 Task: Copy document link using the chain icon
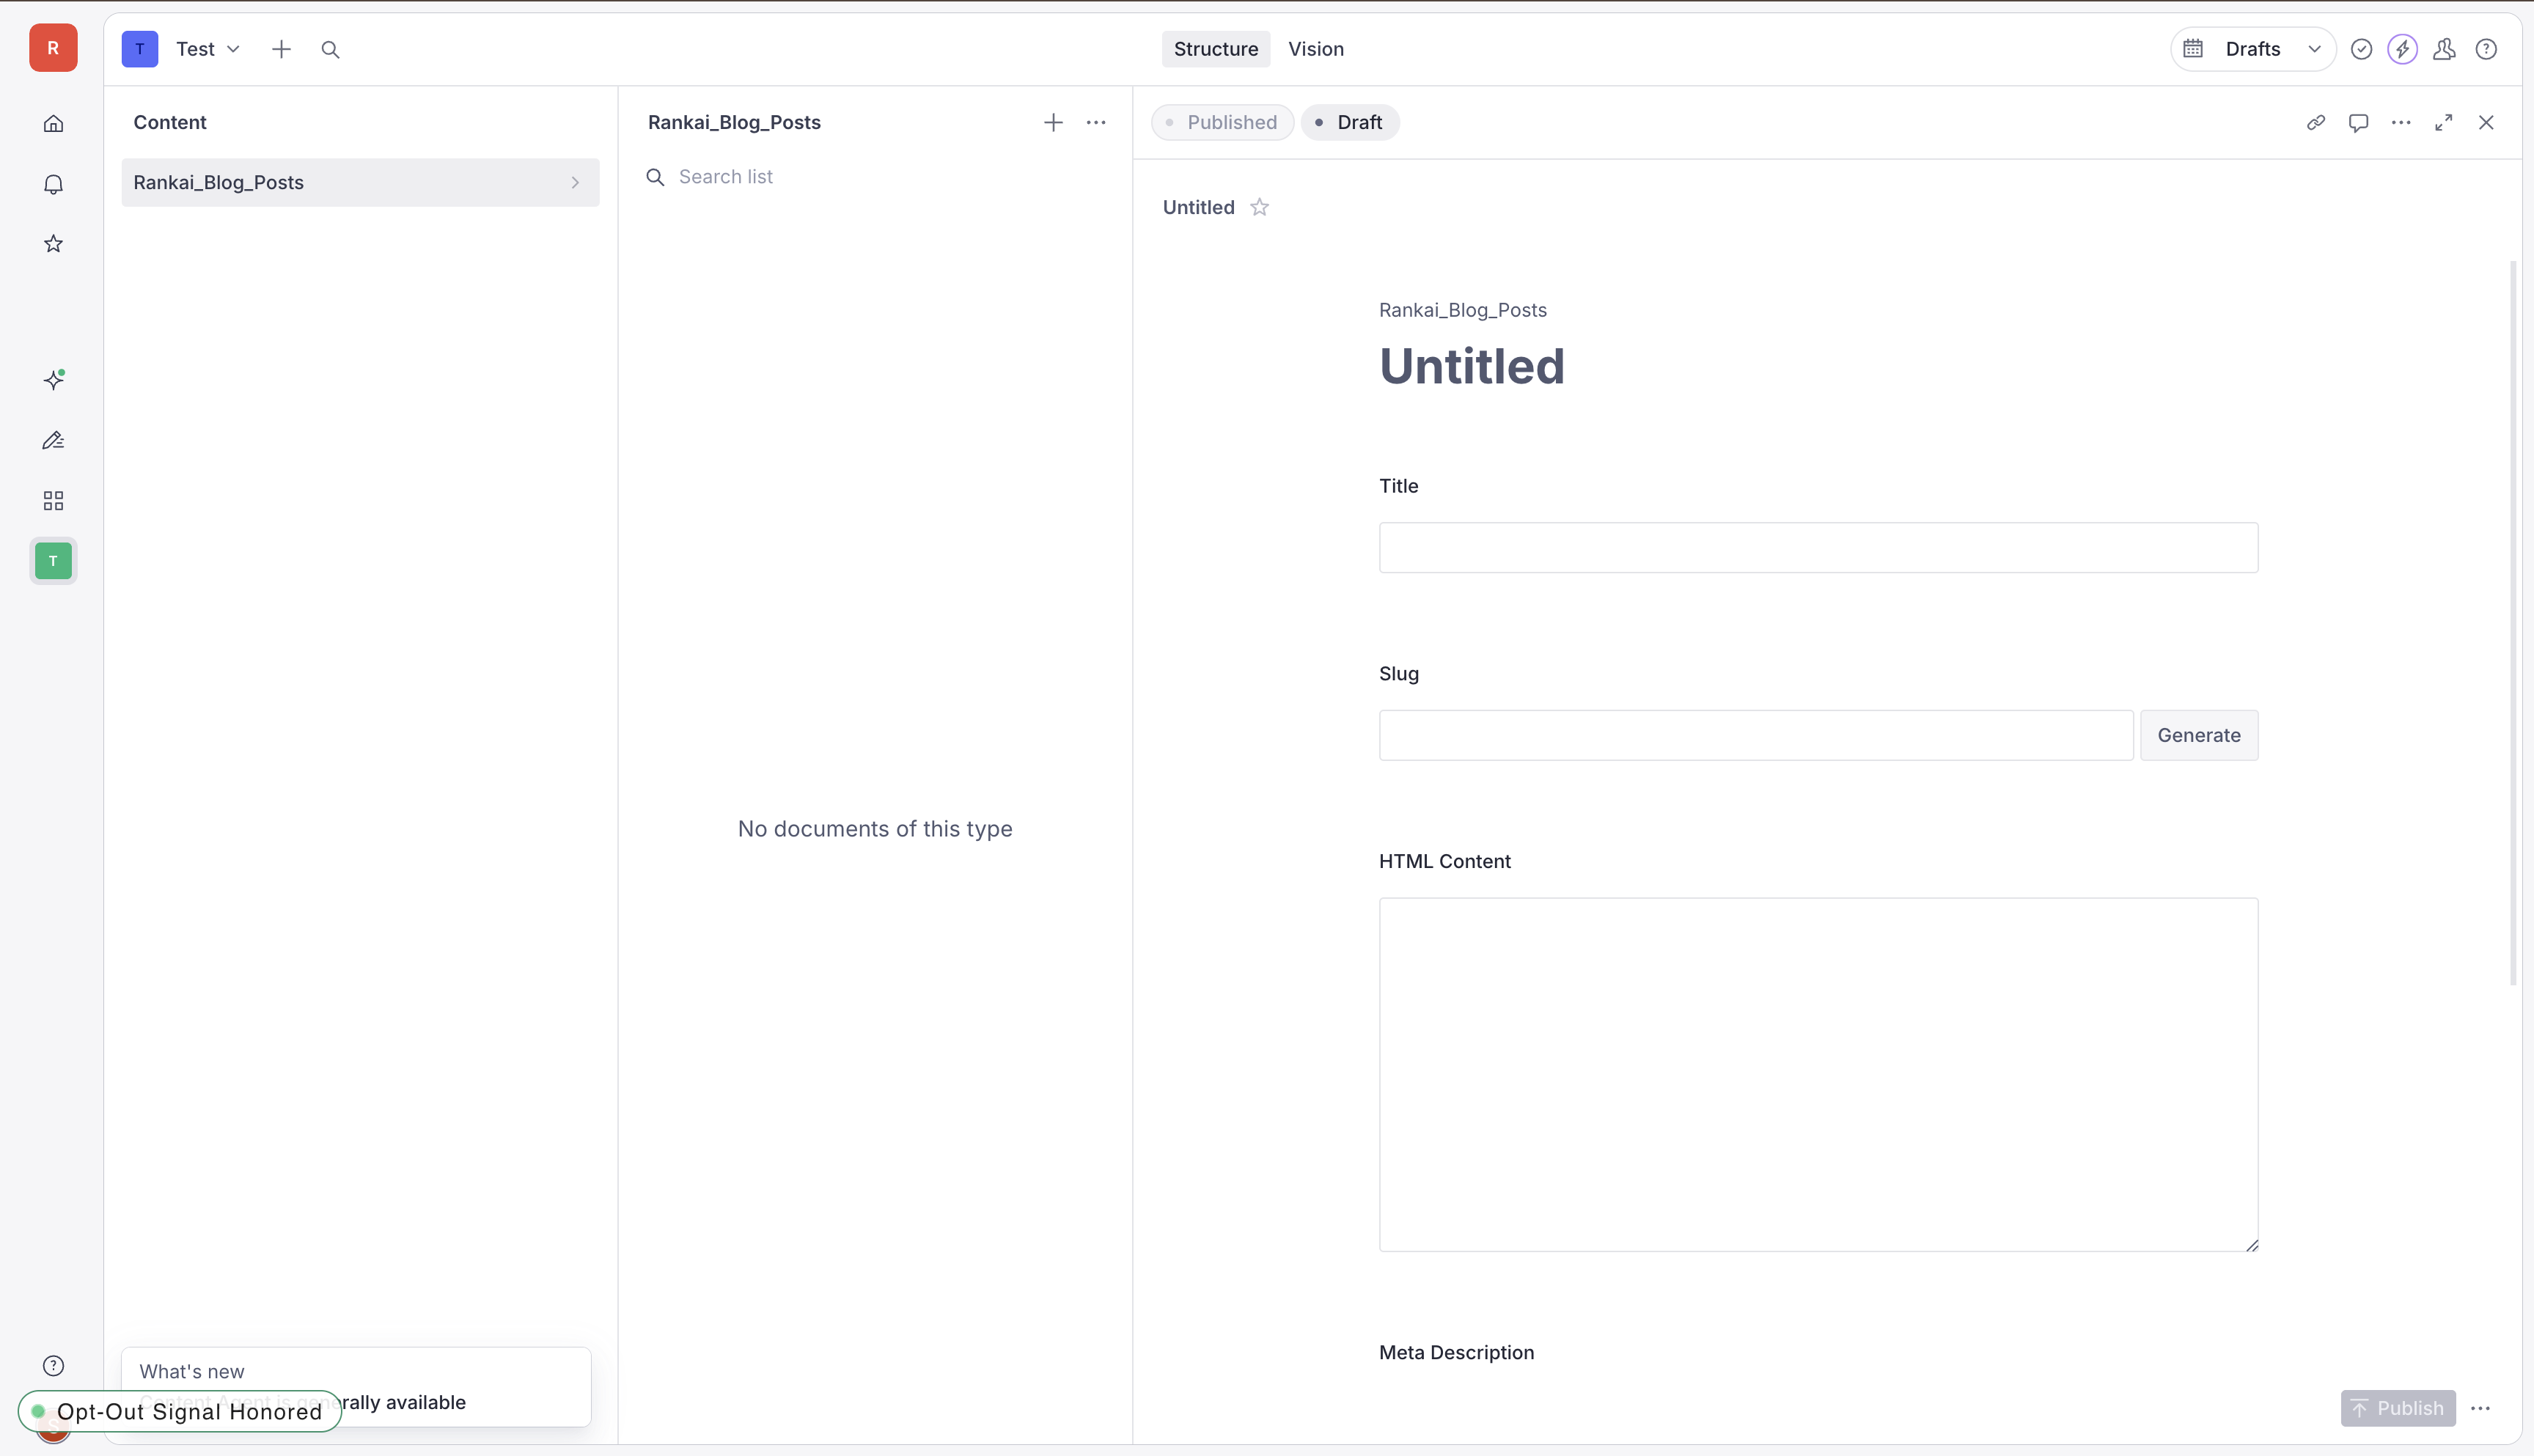coord(2316,122)
